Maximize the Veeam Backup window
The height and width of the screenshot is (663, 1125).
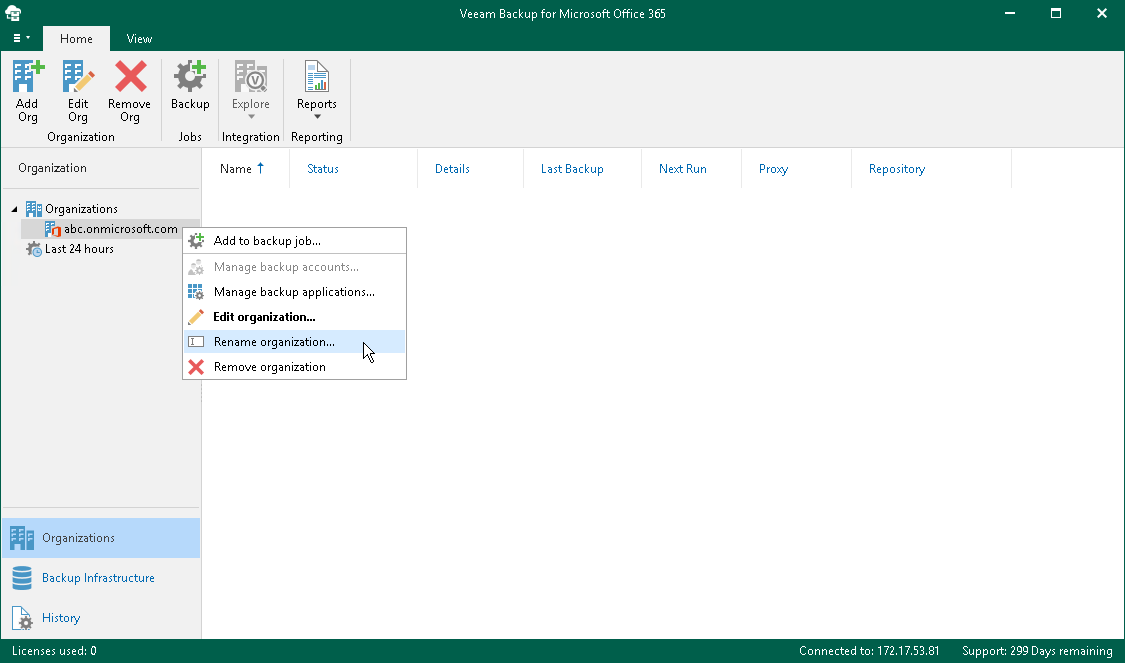click(1055, 13)
